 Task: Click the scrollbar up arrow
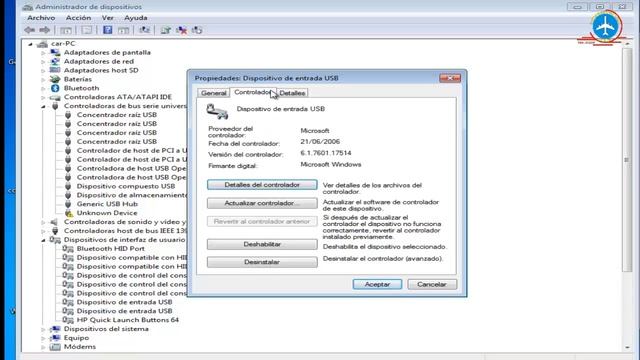point(627,43)
